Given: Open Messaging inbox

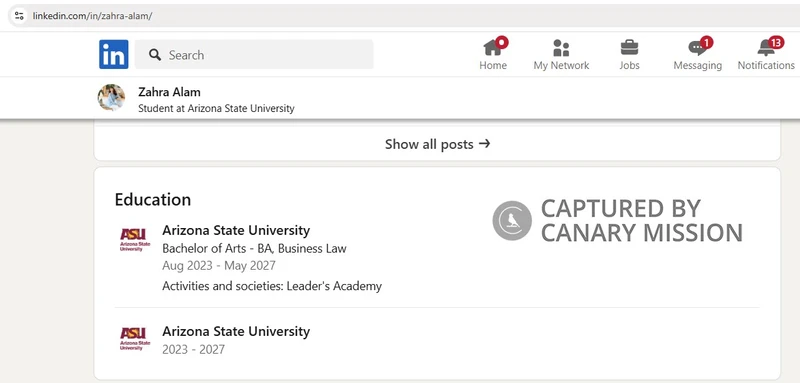Looking at the screenshot, I should (697, 54).
